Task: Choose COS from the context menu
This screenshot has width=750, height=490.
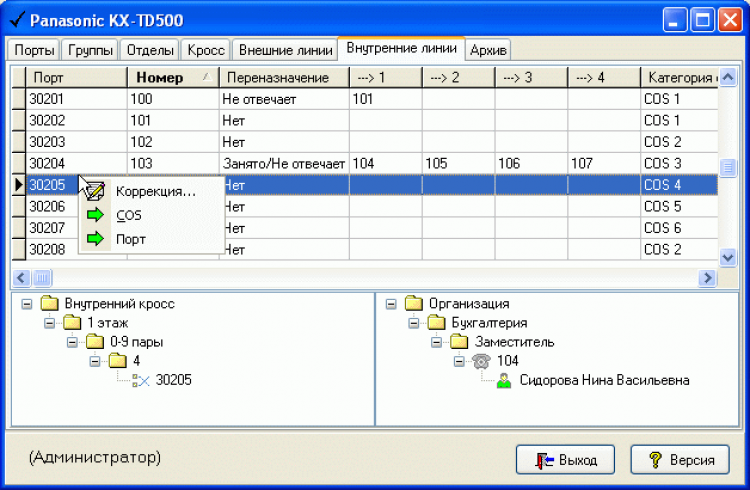Action: coord(152,215)
